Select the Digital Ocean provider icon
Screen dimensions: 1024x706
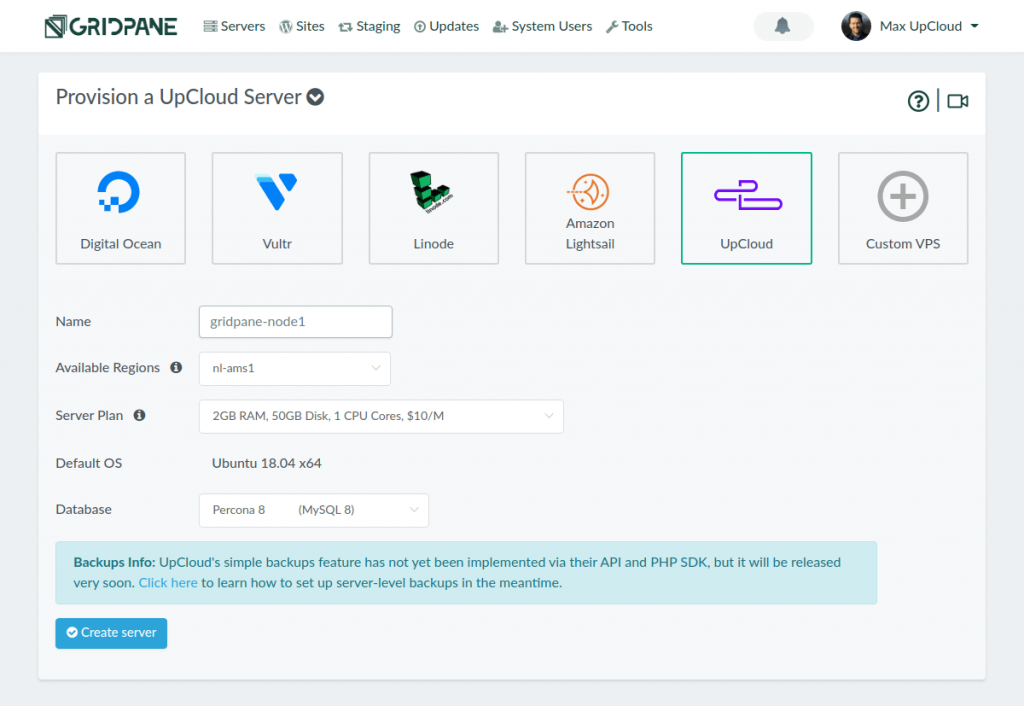point(120,195)
